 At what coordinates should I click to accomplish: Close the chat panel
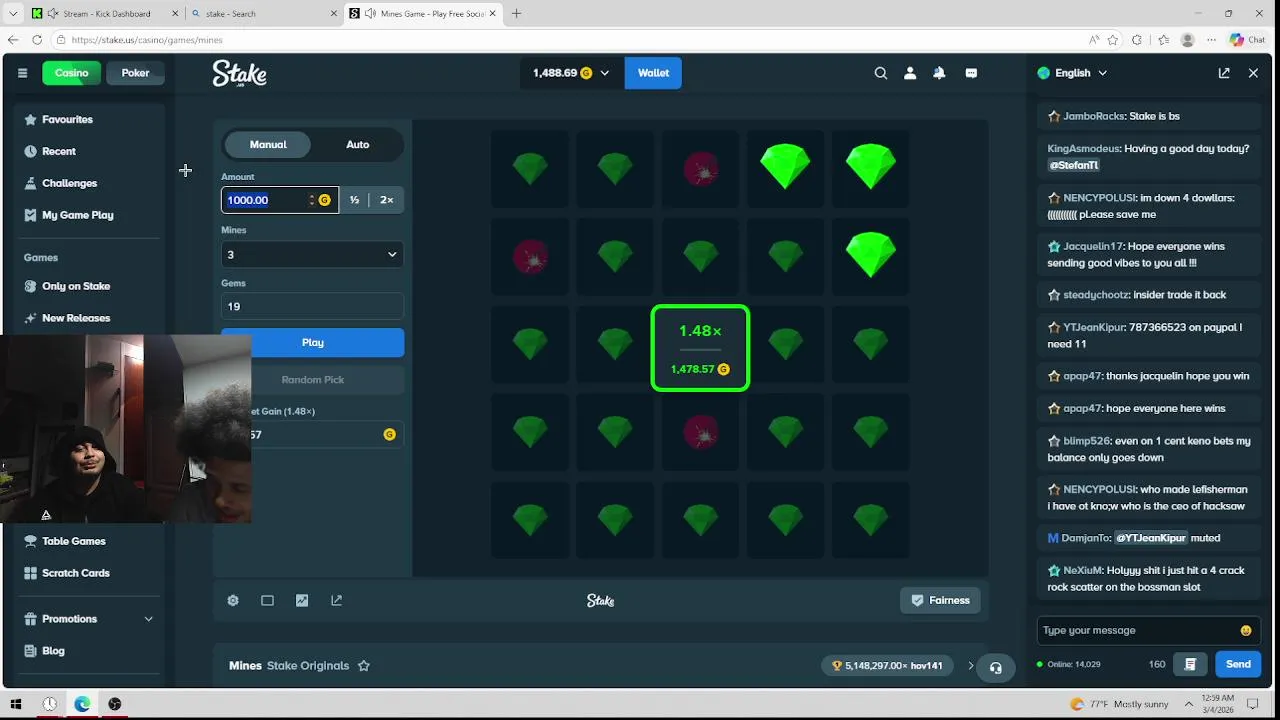[x=1253, y=73]
